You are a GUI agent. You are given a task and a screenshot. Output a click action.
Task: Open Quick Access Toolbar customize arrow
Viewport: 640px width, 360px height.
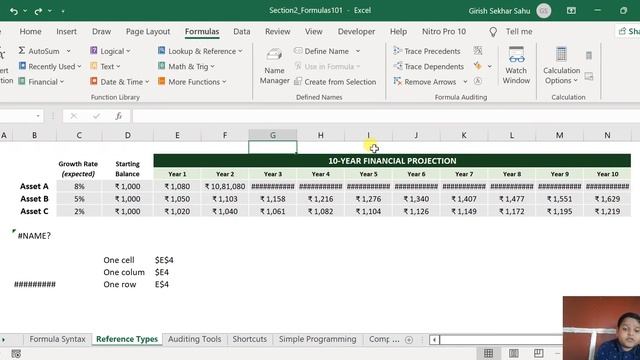pyautogui.click(x=62, y=11)
